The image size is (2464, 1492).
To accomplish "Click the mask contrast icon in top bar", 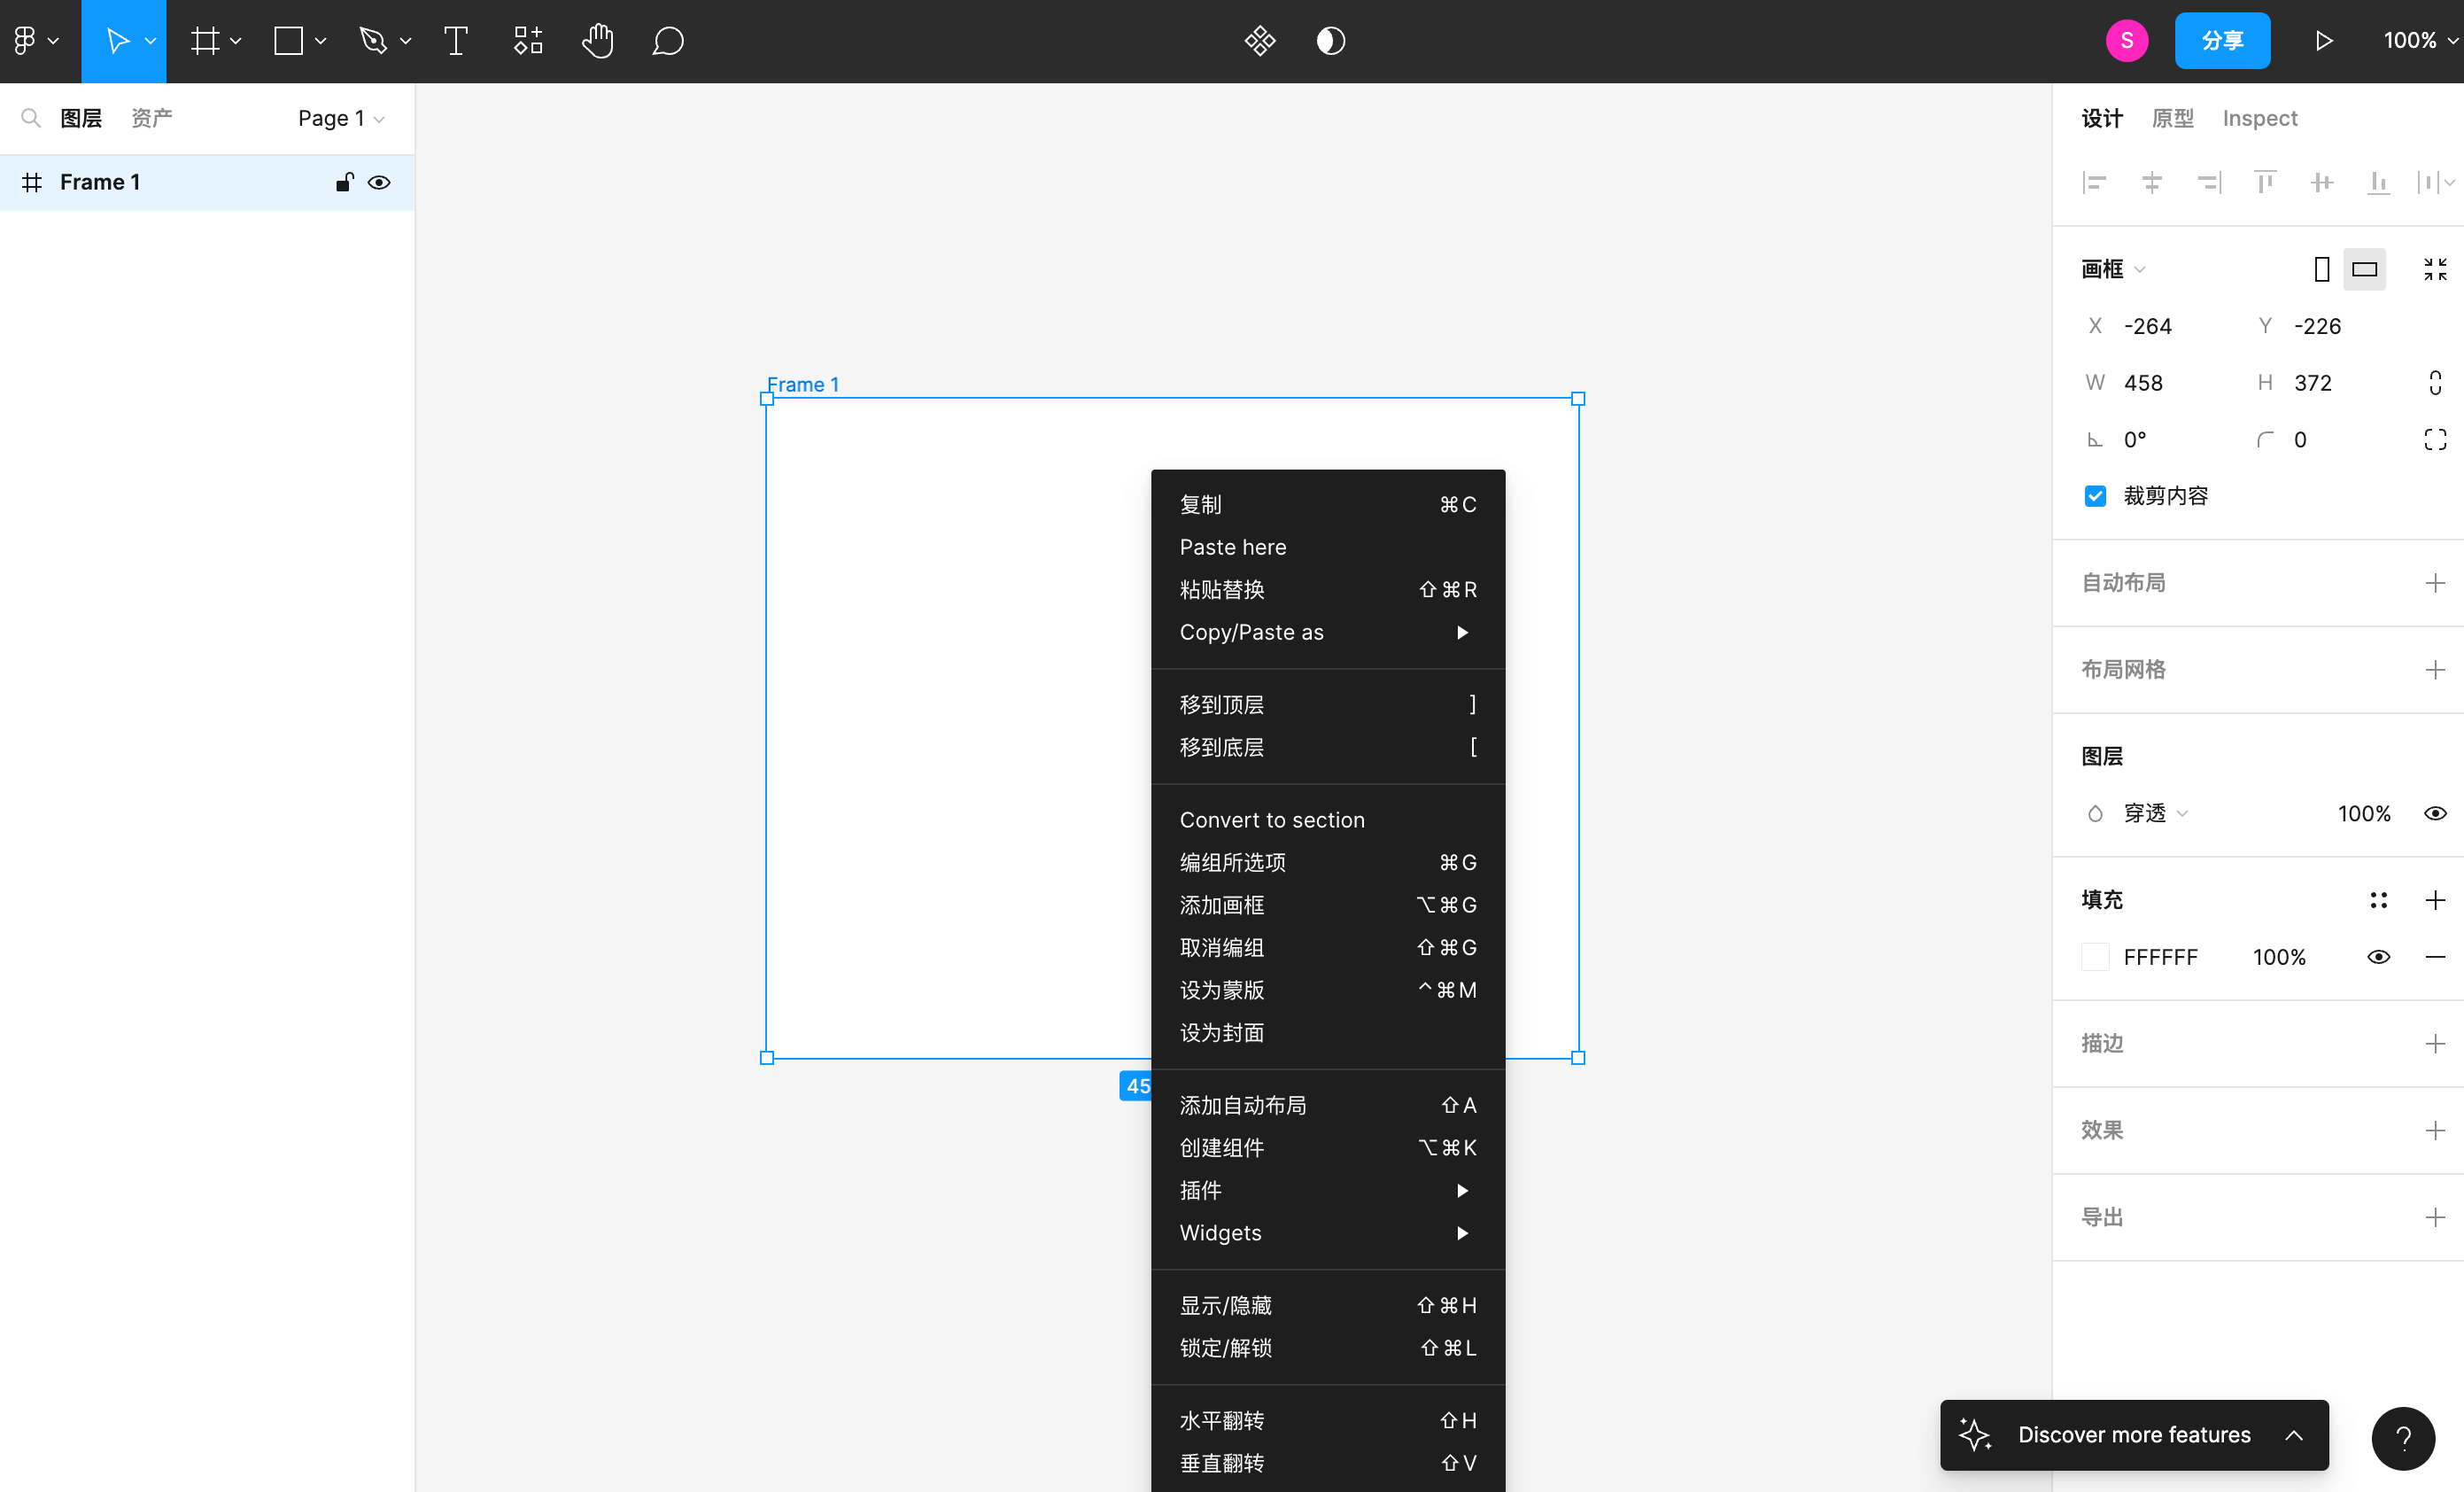I will tap(1331, 41).
